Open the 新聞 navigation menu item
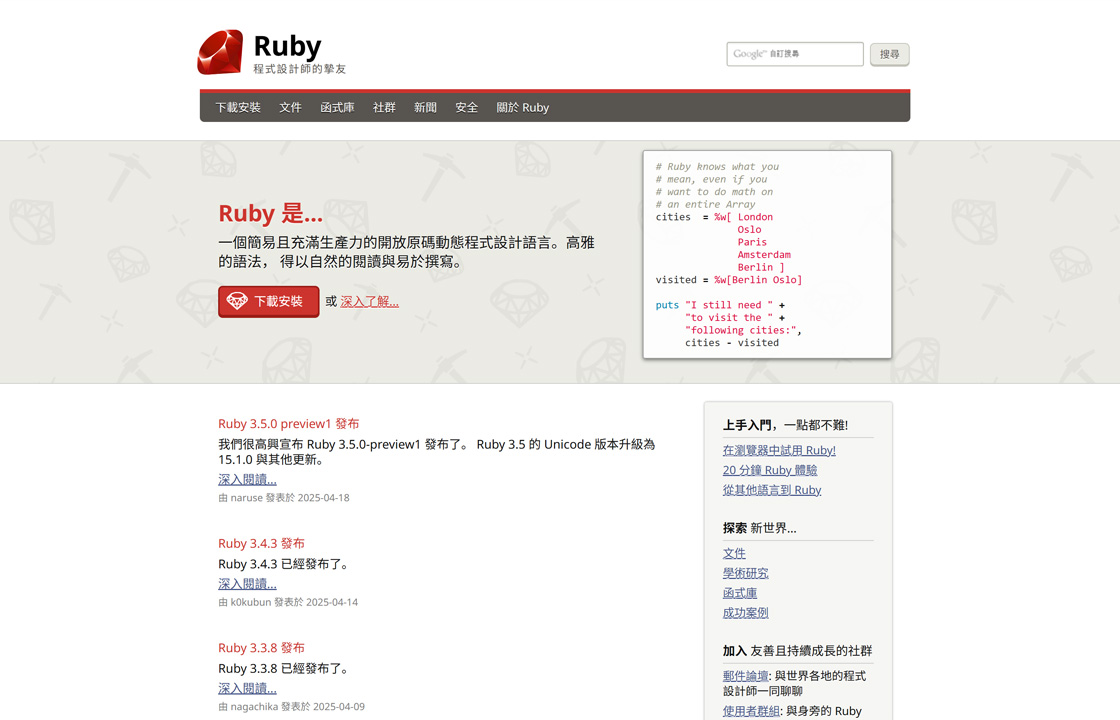 coord(425,107)
